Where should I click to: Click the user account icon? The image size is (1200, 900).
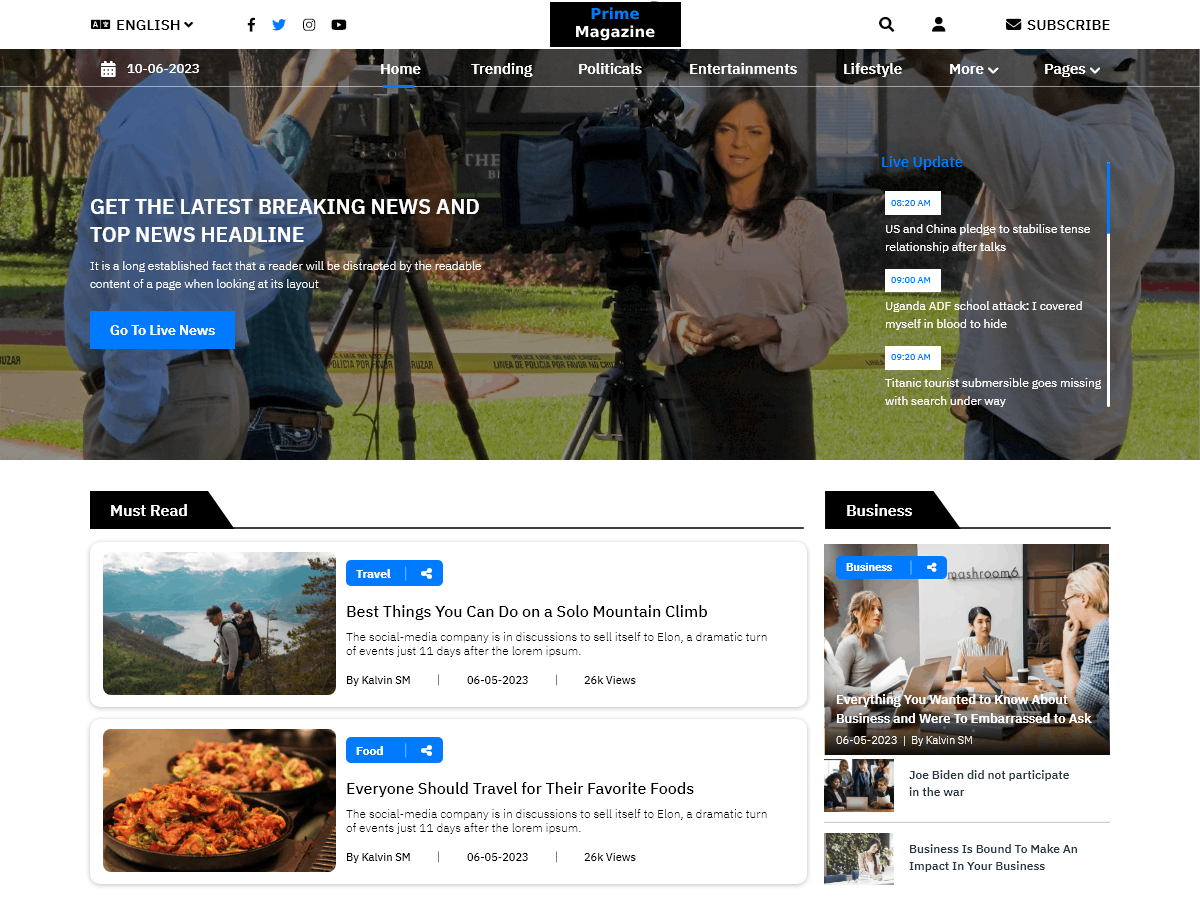pyautogui.click(x=938, y=25)
